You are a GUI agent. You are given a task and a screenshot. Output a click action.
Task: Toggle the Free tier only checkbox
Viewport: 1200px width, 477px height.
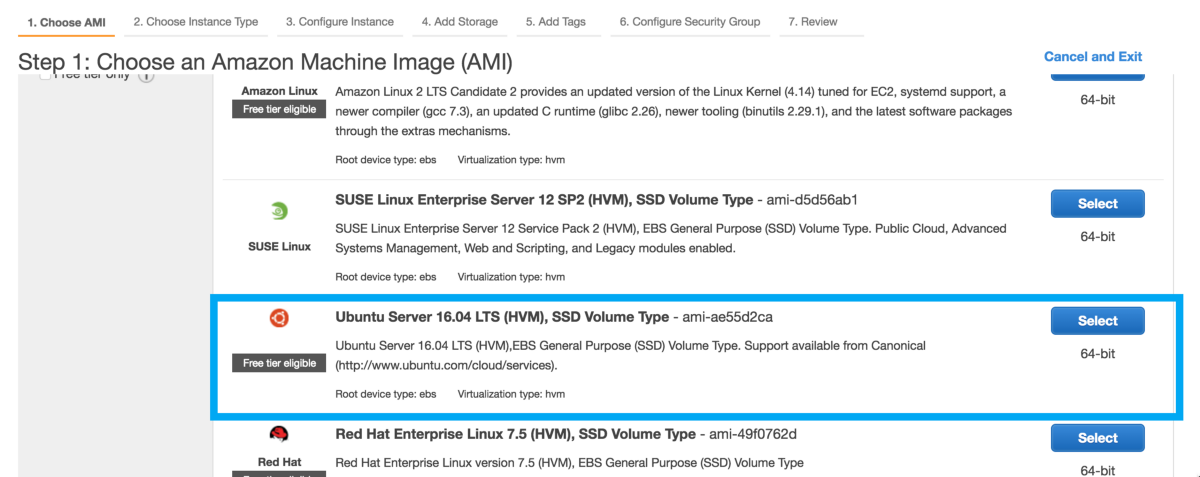pyautogui.click(x=45, y=76)
